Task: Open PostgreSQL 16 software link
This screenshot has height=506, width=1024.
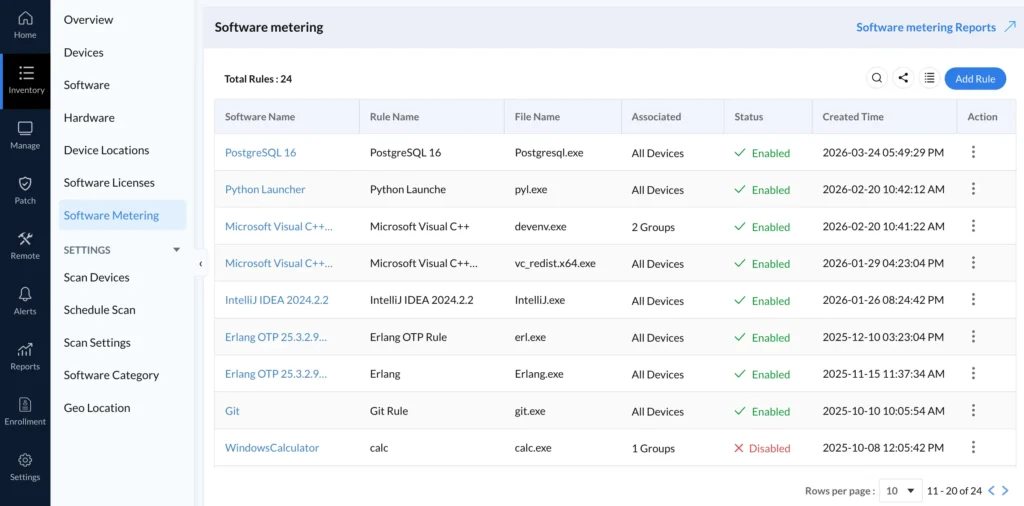Action: [261, 153]
